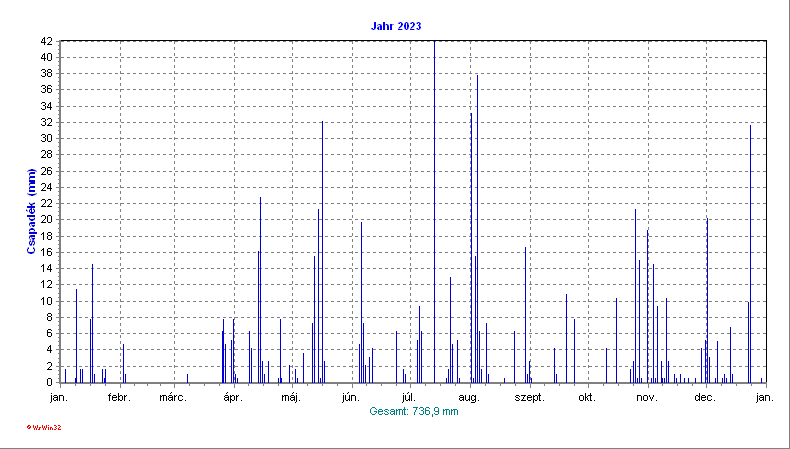Viewport: 790px width, 449px height.
Task: Click the mid-May bar reaching 32 mm
Action: click(322, 252)
